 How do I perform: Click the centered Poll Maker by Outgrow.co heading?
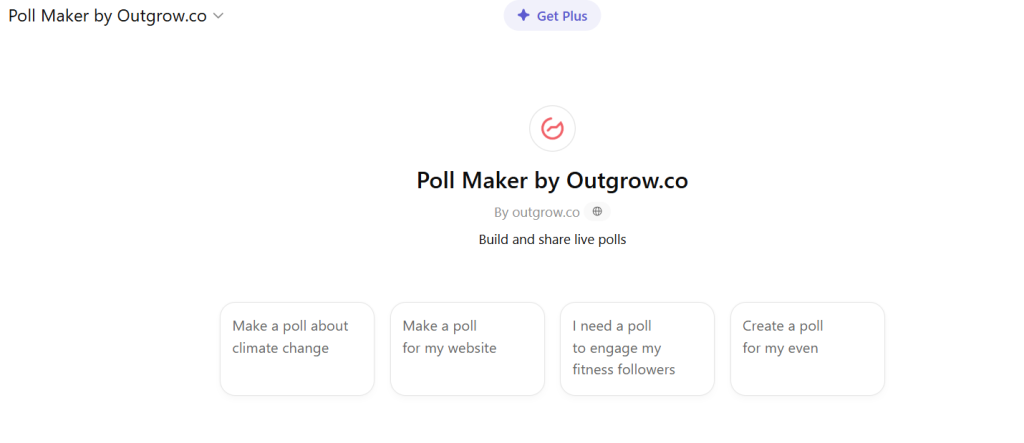[552, 181]
